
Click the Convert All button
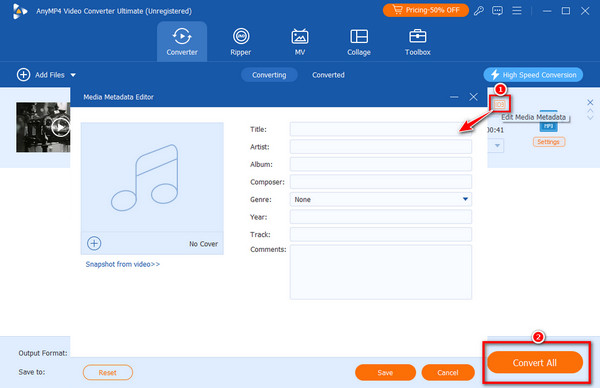pyautogui.click(x=535, y=362)
